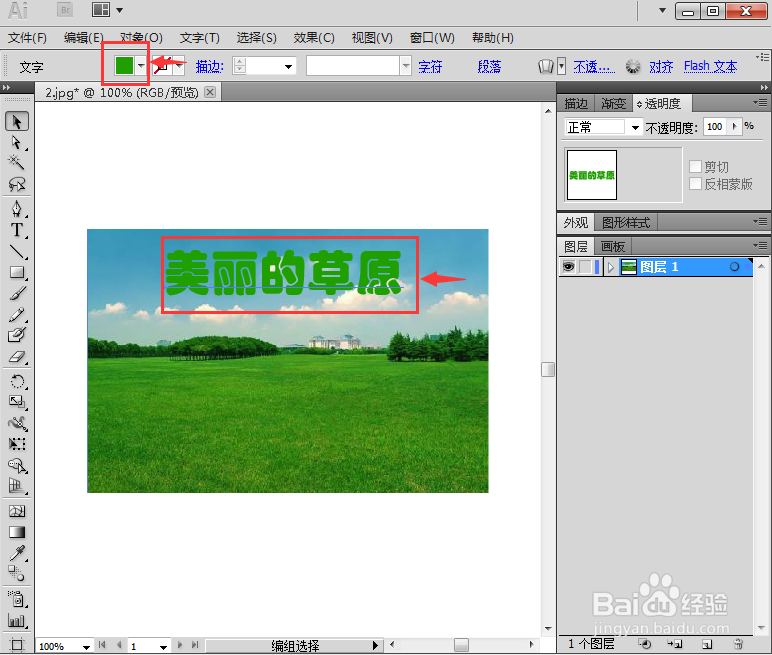This screenshot has width=772, height=655.
Task: Open the arrange documents dropdown
Action: click(120, 10)
